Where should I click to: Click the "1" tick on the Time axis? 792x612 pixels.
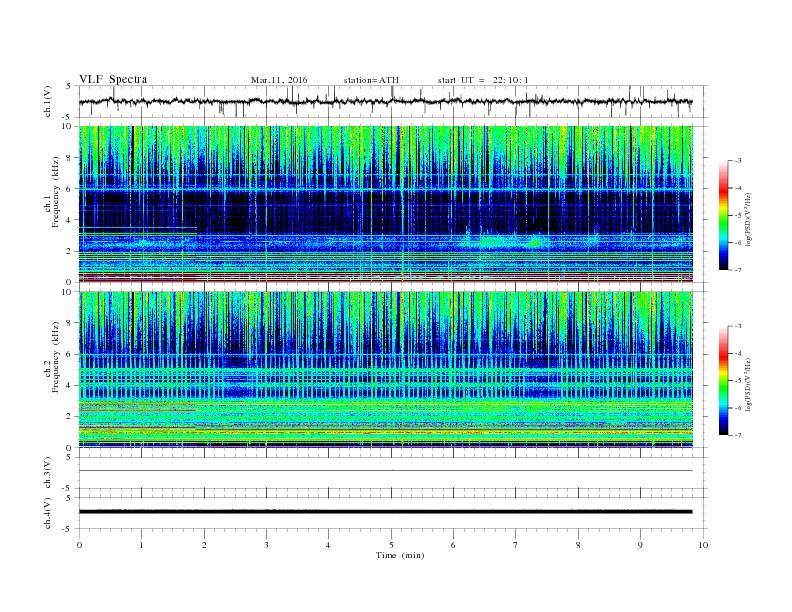point(141,545)
